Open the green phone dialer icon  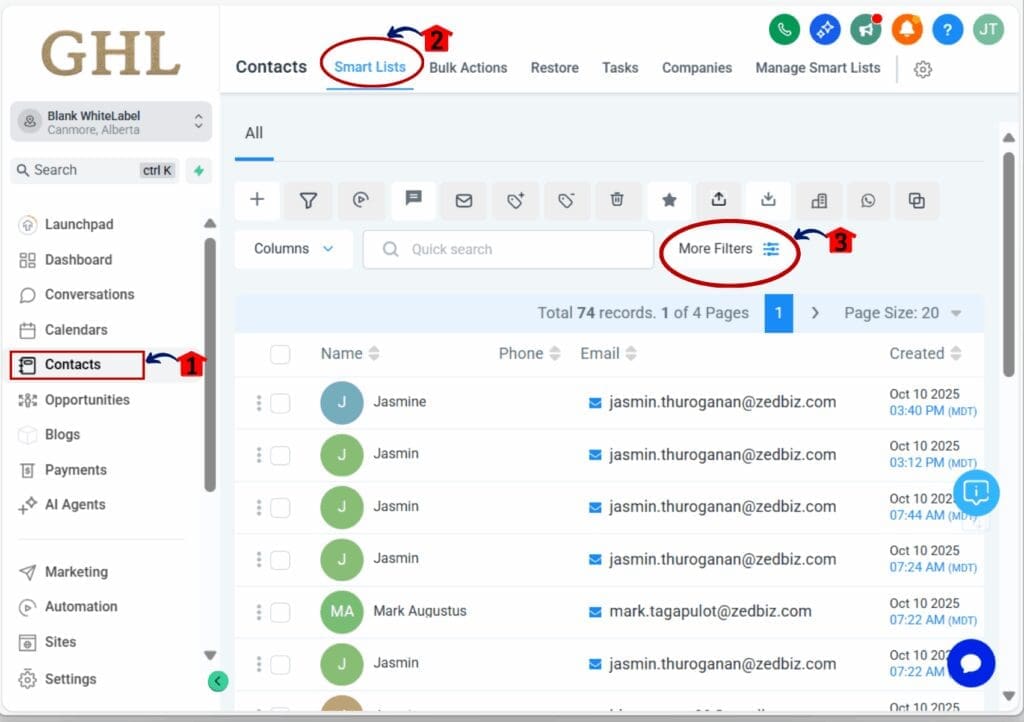point(784,29)
